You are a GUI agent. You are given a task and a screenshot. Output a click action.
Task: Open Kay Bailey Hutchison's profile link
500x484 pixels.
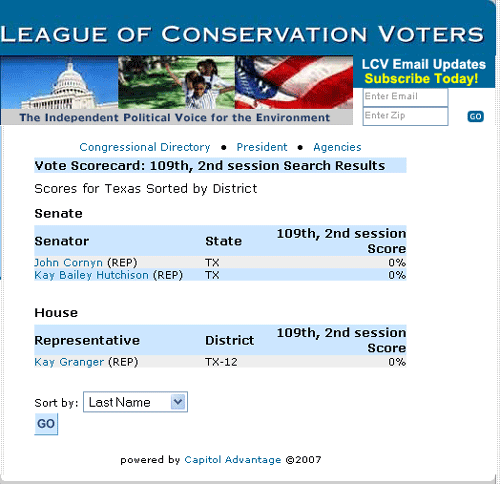tap(91, 275)
